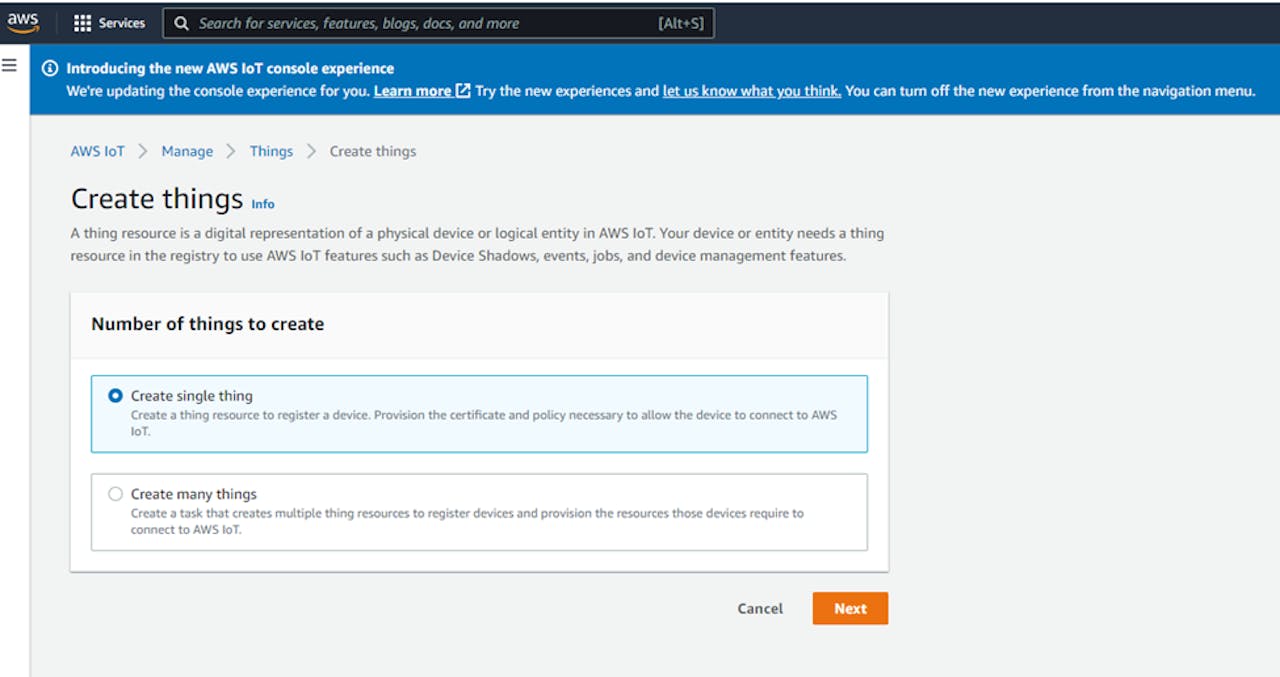The image size is (1280, 677).
Task: Click the search services input field
Action: [438, 23]
